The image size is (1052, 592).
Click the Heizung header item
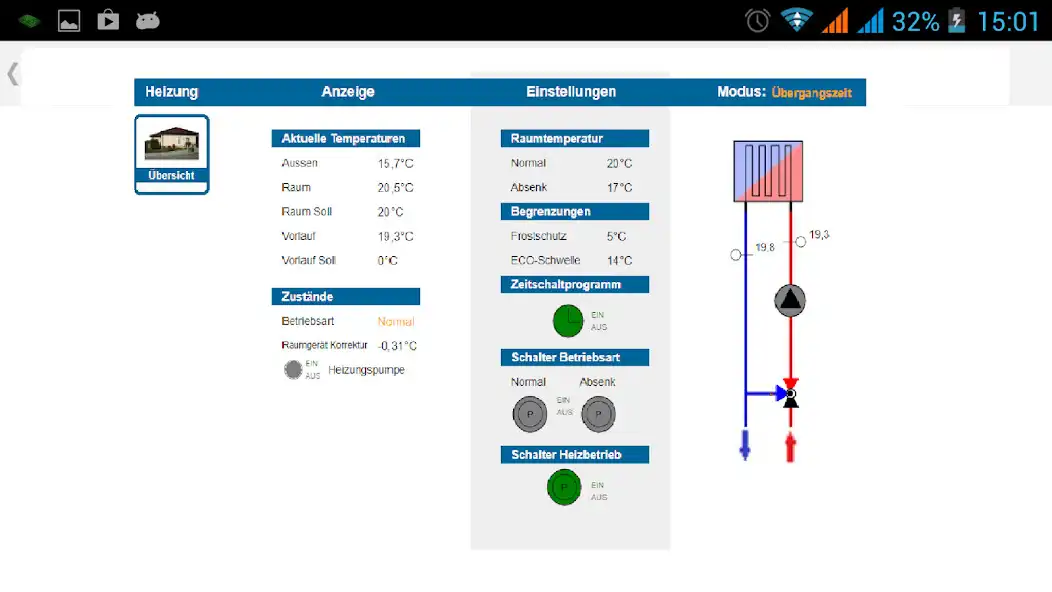coord(172,92)
